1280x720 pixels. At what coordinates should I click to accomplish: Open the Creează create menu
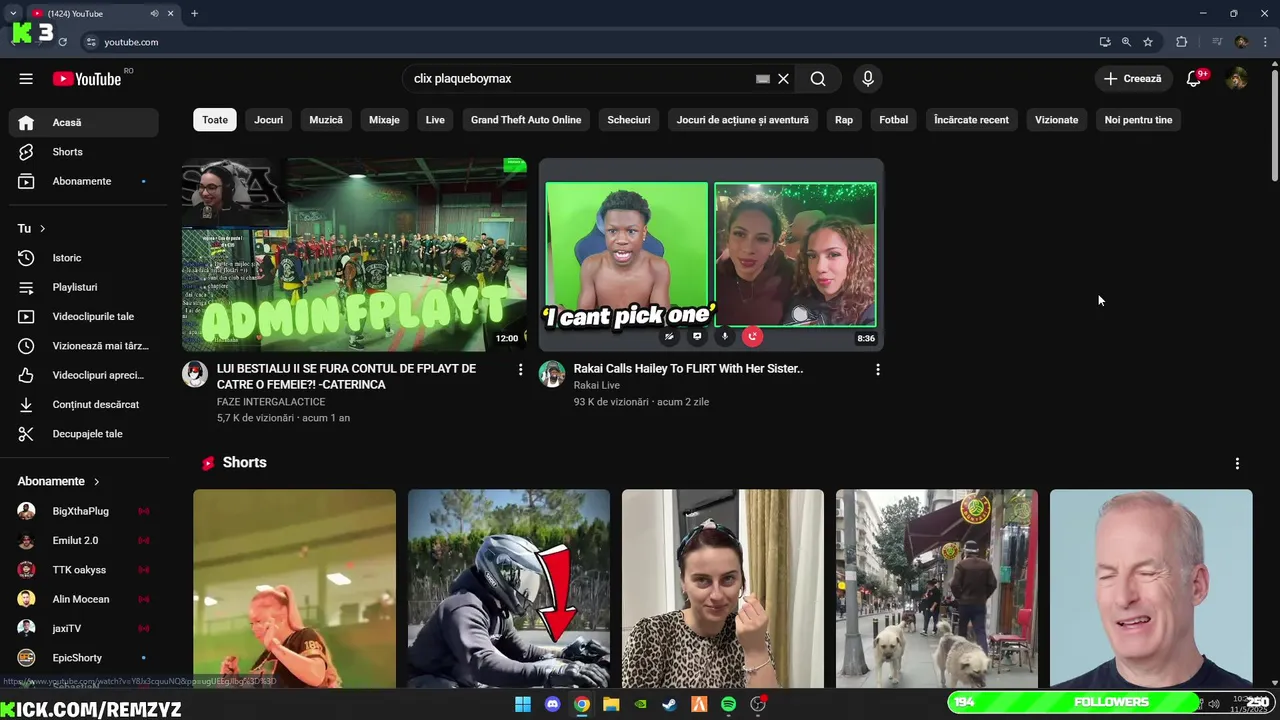(1133, 79)
